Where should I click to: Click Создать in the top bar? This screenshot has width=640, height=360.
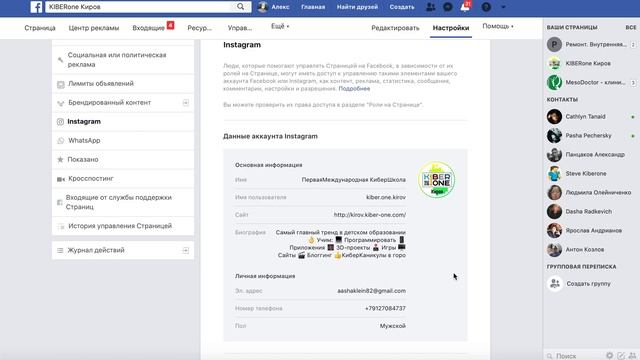[x=402, y=7]
